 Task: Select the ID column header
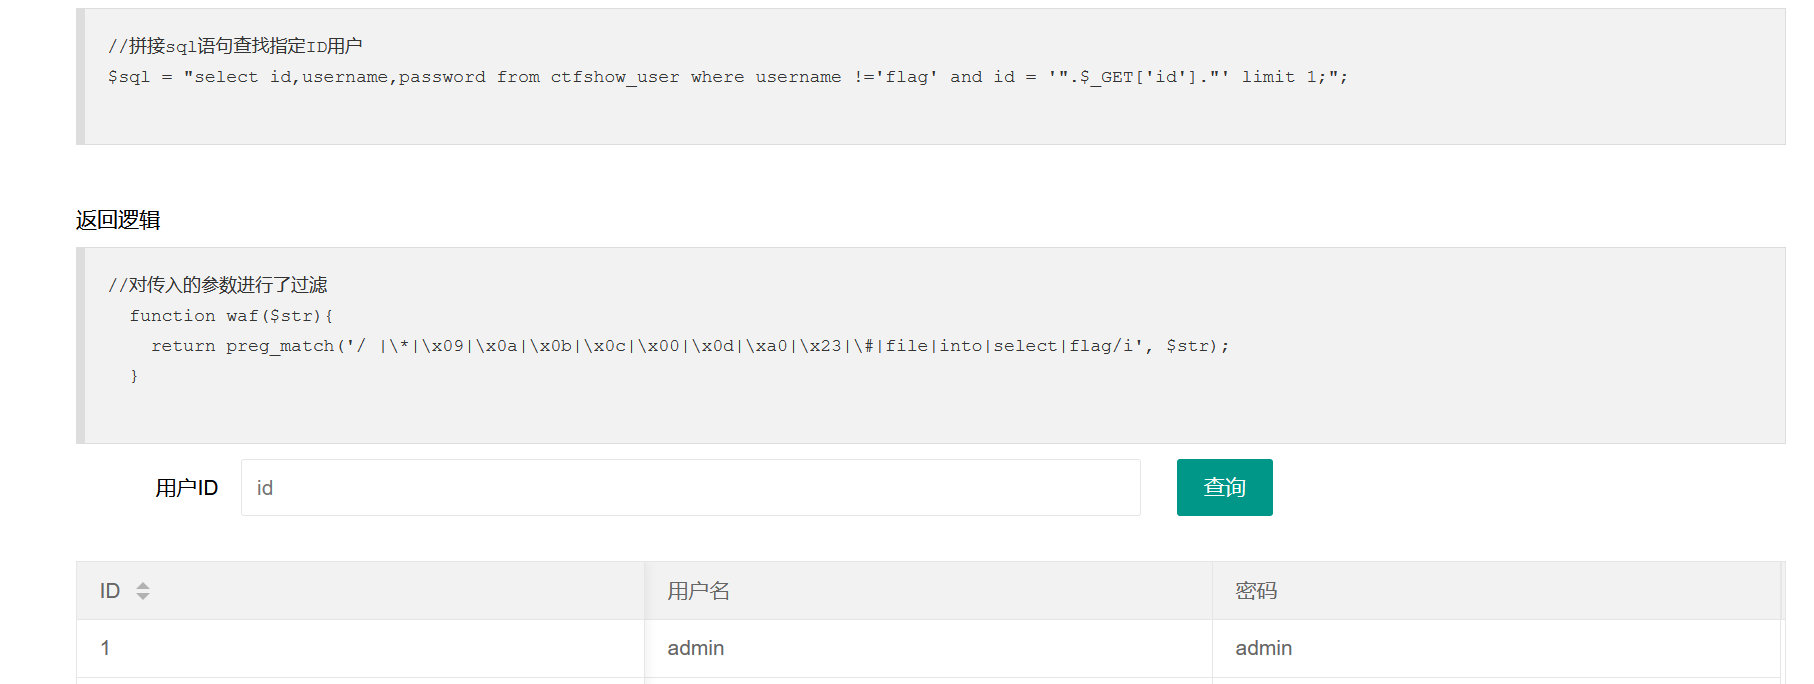pyautogui.click(x=360, y=591)
